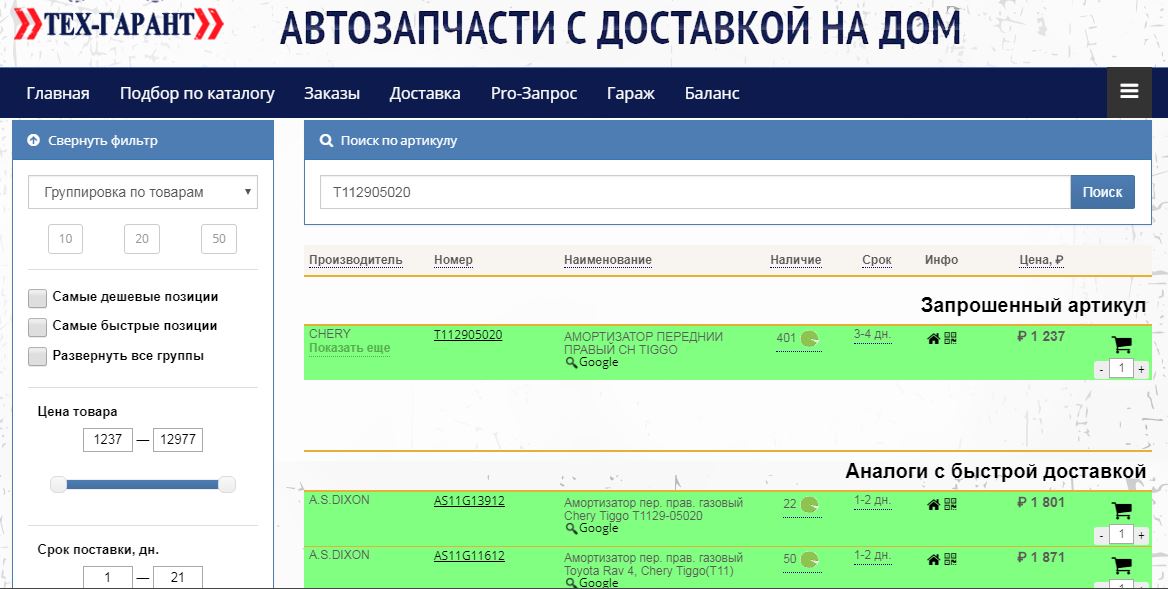Click home icon in AS11G13912 row
1168x589 pixels.
click(x=933, y=505)
